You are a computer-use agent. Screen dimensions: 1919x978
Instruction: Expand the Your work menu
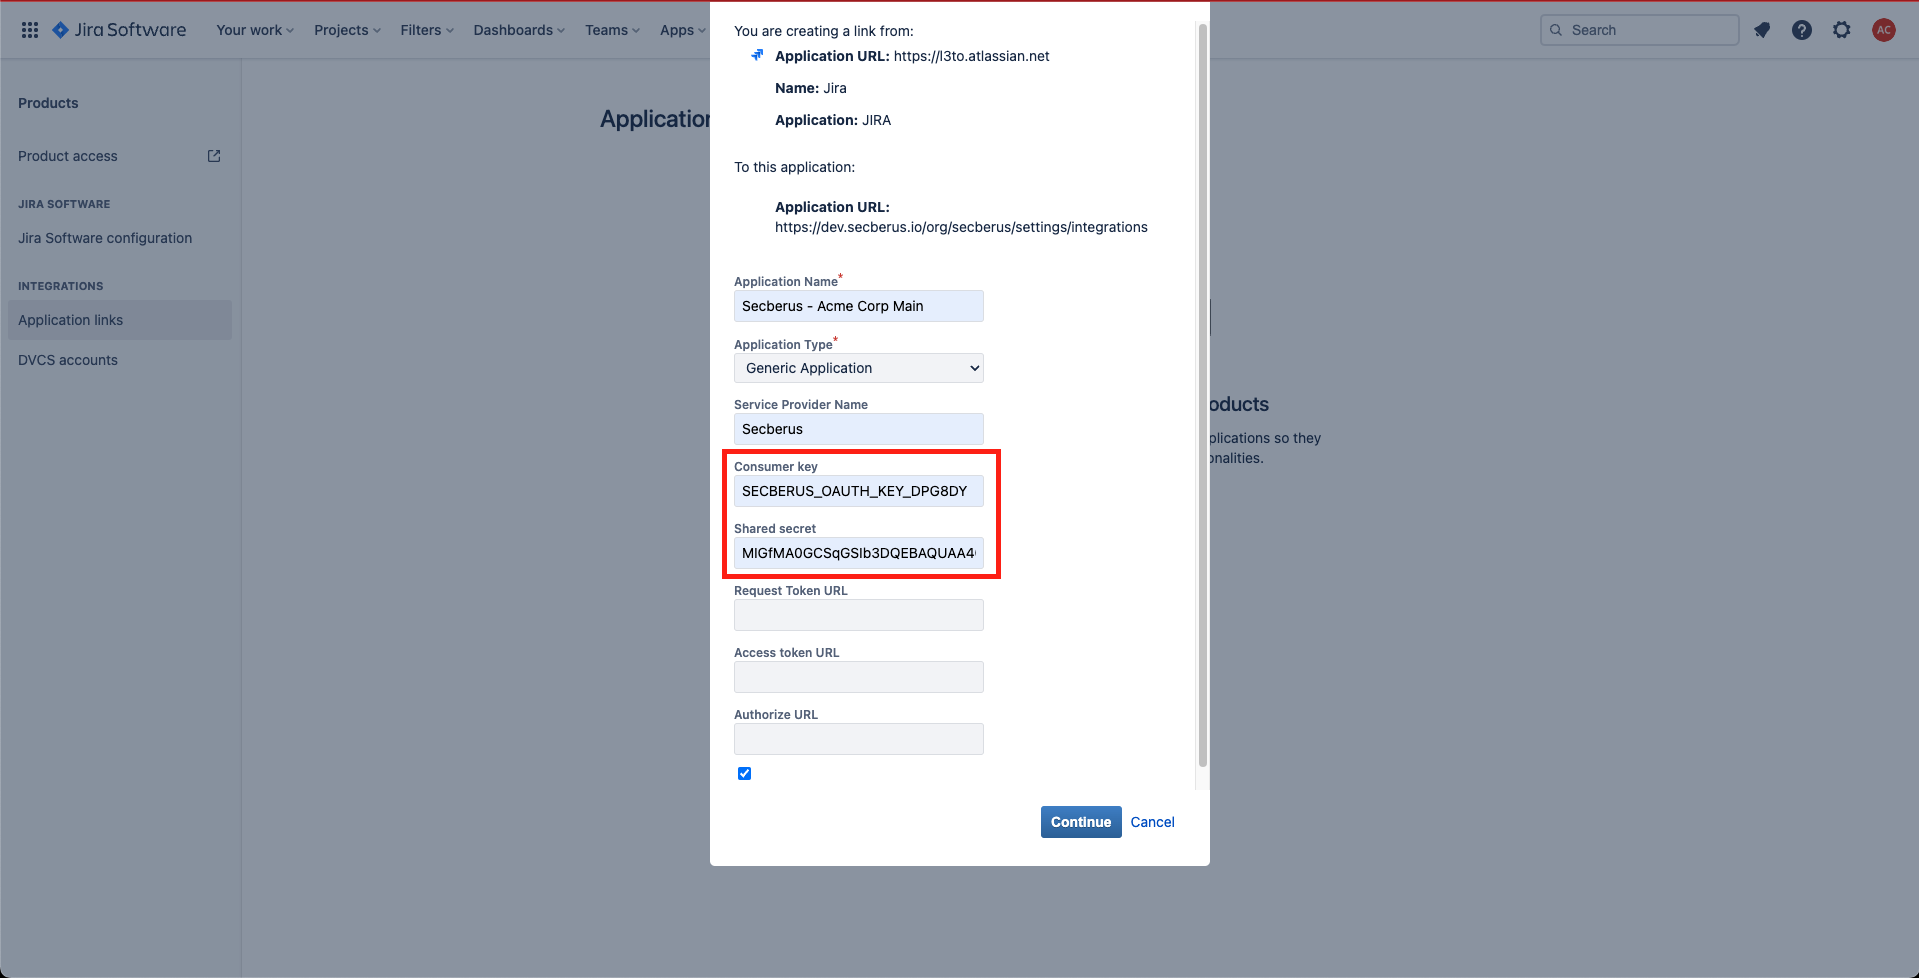point(255,30)
